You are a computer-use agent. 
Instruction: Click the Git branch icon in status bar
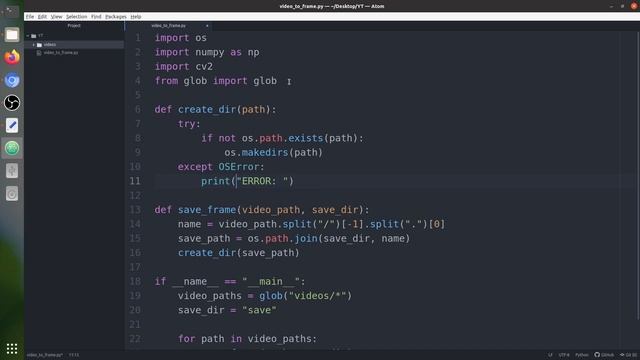(x=622, y=355)
